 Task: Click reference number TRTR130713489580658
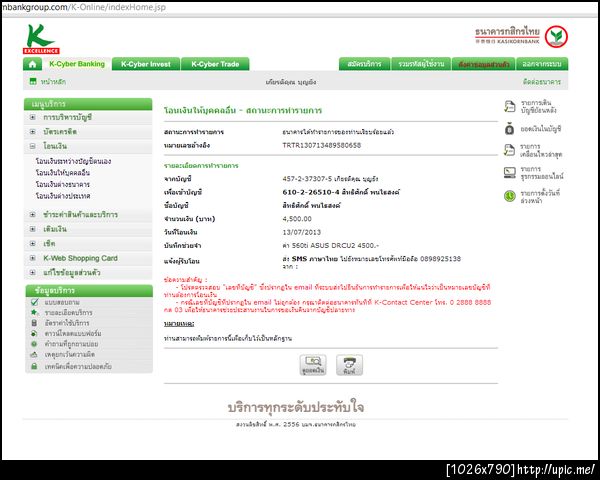click(321, 145)
